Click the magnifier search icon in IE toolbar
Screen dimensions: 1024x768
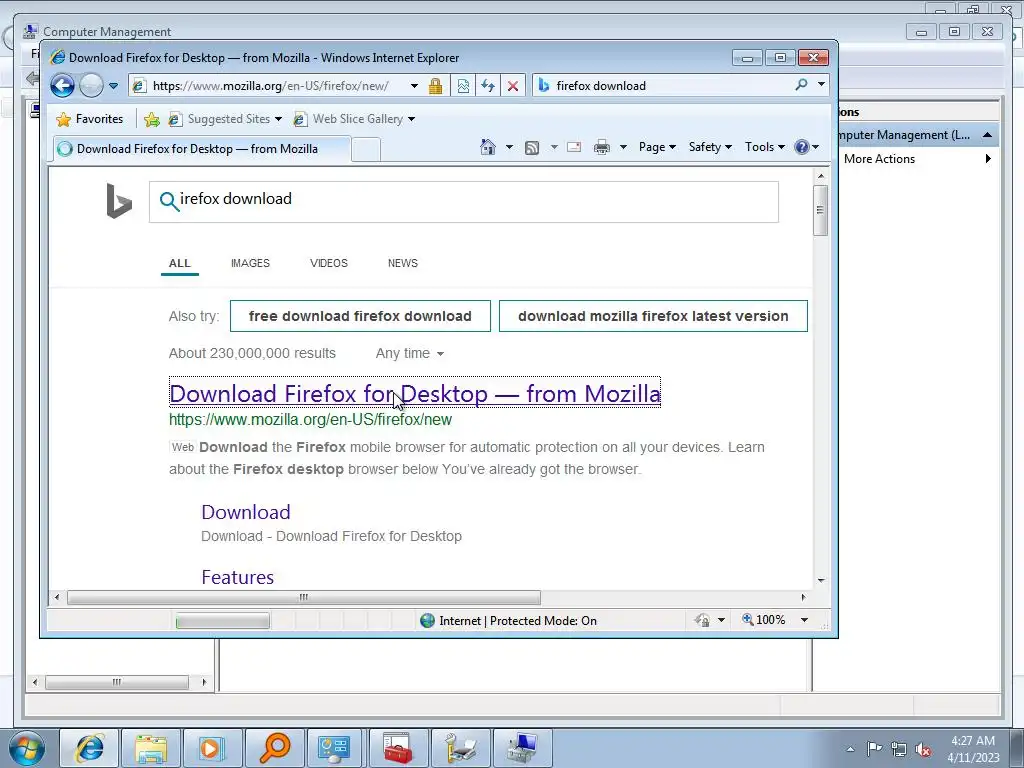(801, 85)
